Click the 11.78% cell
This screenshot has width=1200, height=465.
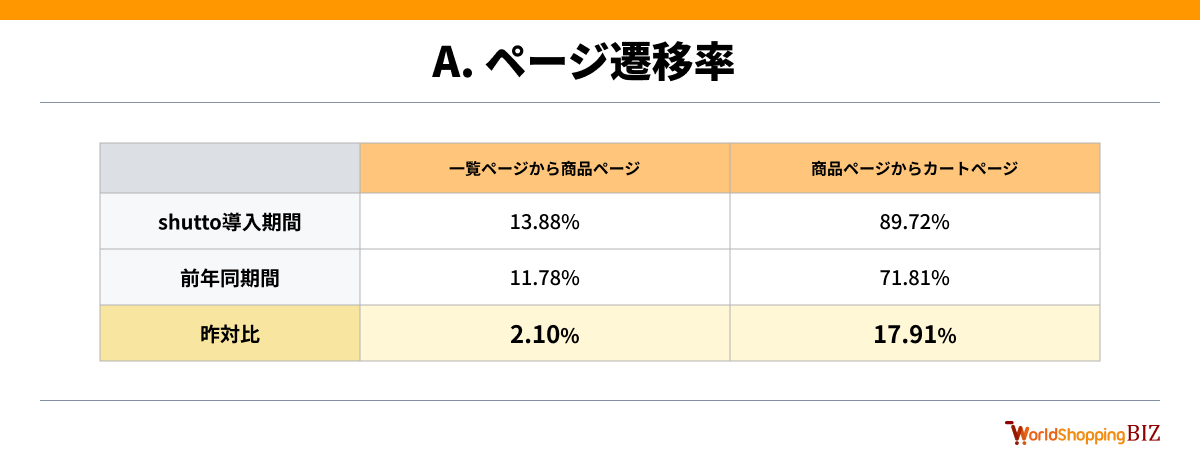(x=545, y=277)
